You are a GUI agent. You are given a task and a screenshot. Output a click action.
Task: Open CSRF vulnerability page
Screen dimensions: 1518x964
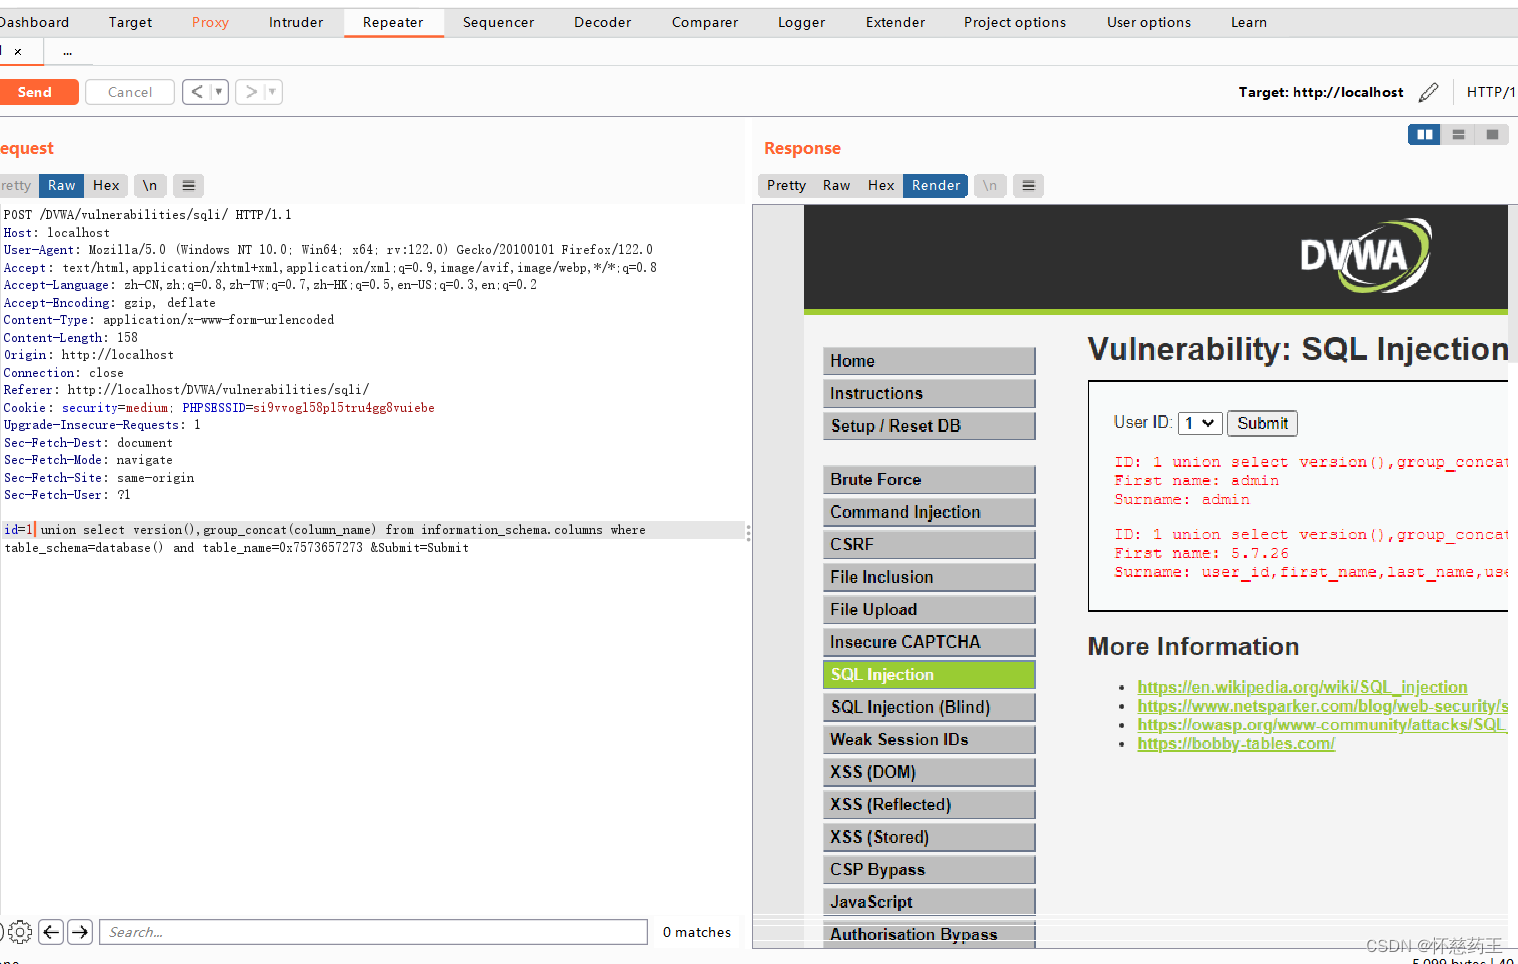click(929, 544)
